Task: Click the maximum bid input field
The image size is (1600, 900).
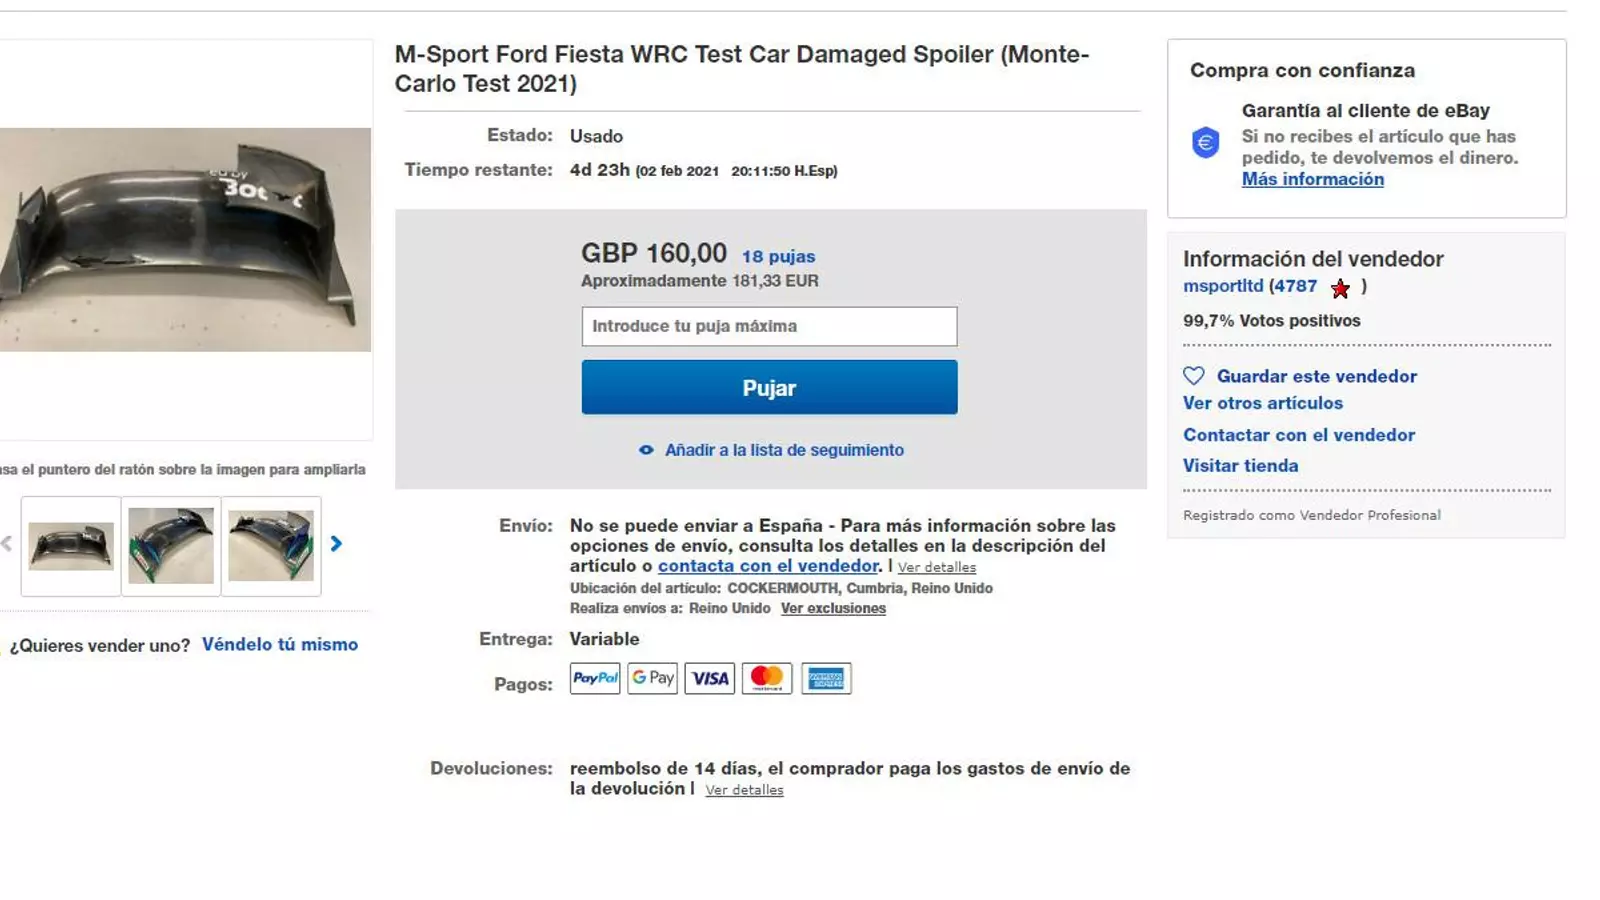Action: click(769, 326)
